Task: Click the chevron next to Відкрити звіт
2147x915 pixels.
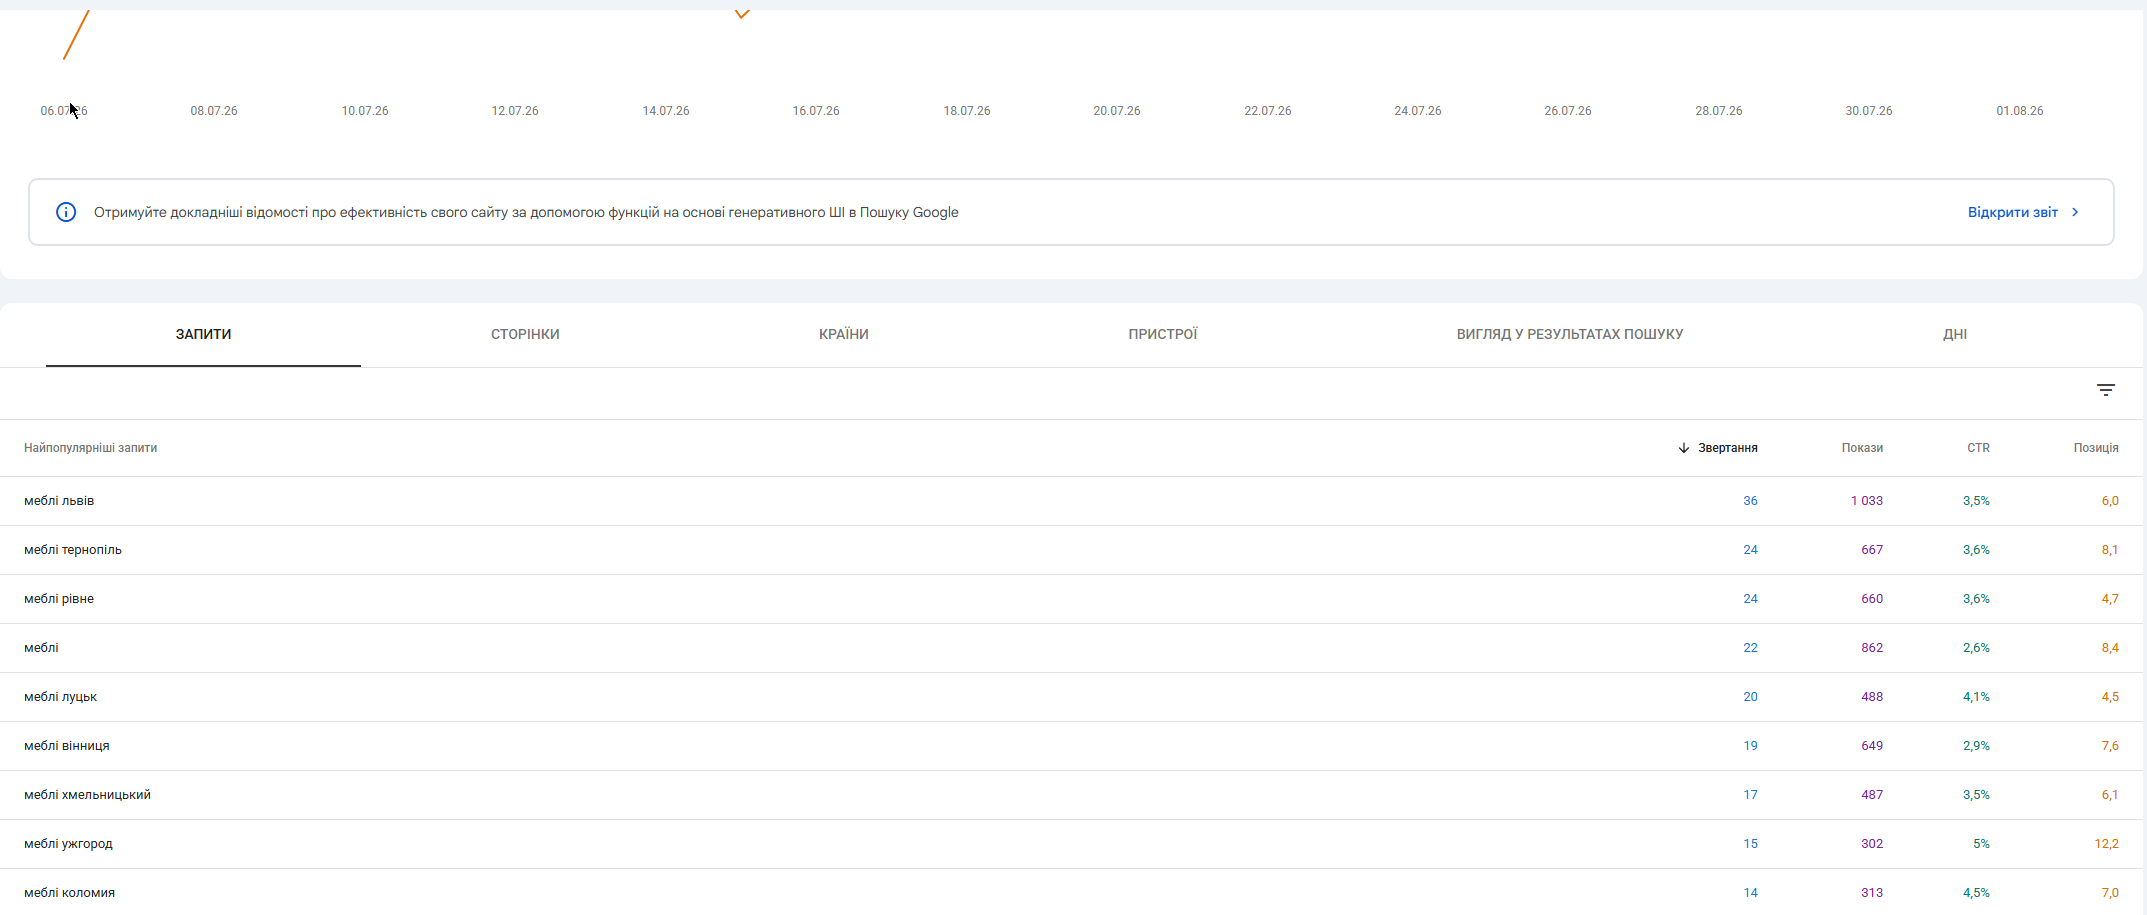Action: (x=2075, y=212)
